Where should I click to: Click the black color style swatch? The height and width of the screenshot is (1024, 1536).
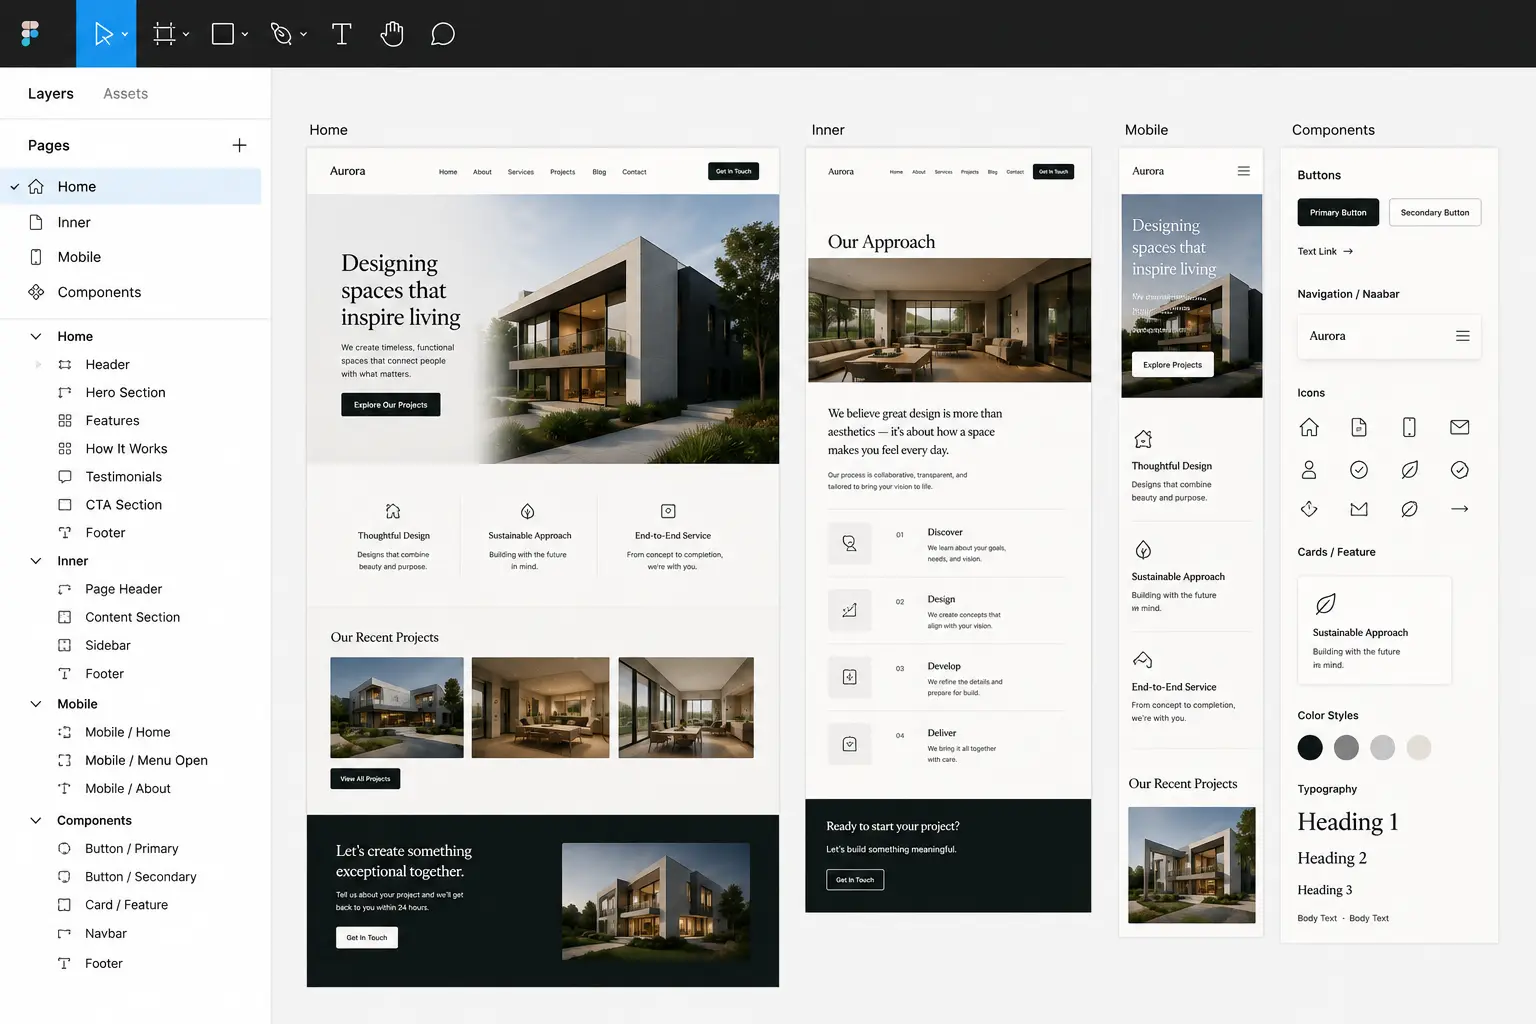tap(1310, 747)
